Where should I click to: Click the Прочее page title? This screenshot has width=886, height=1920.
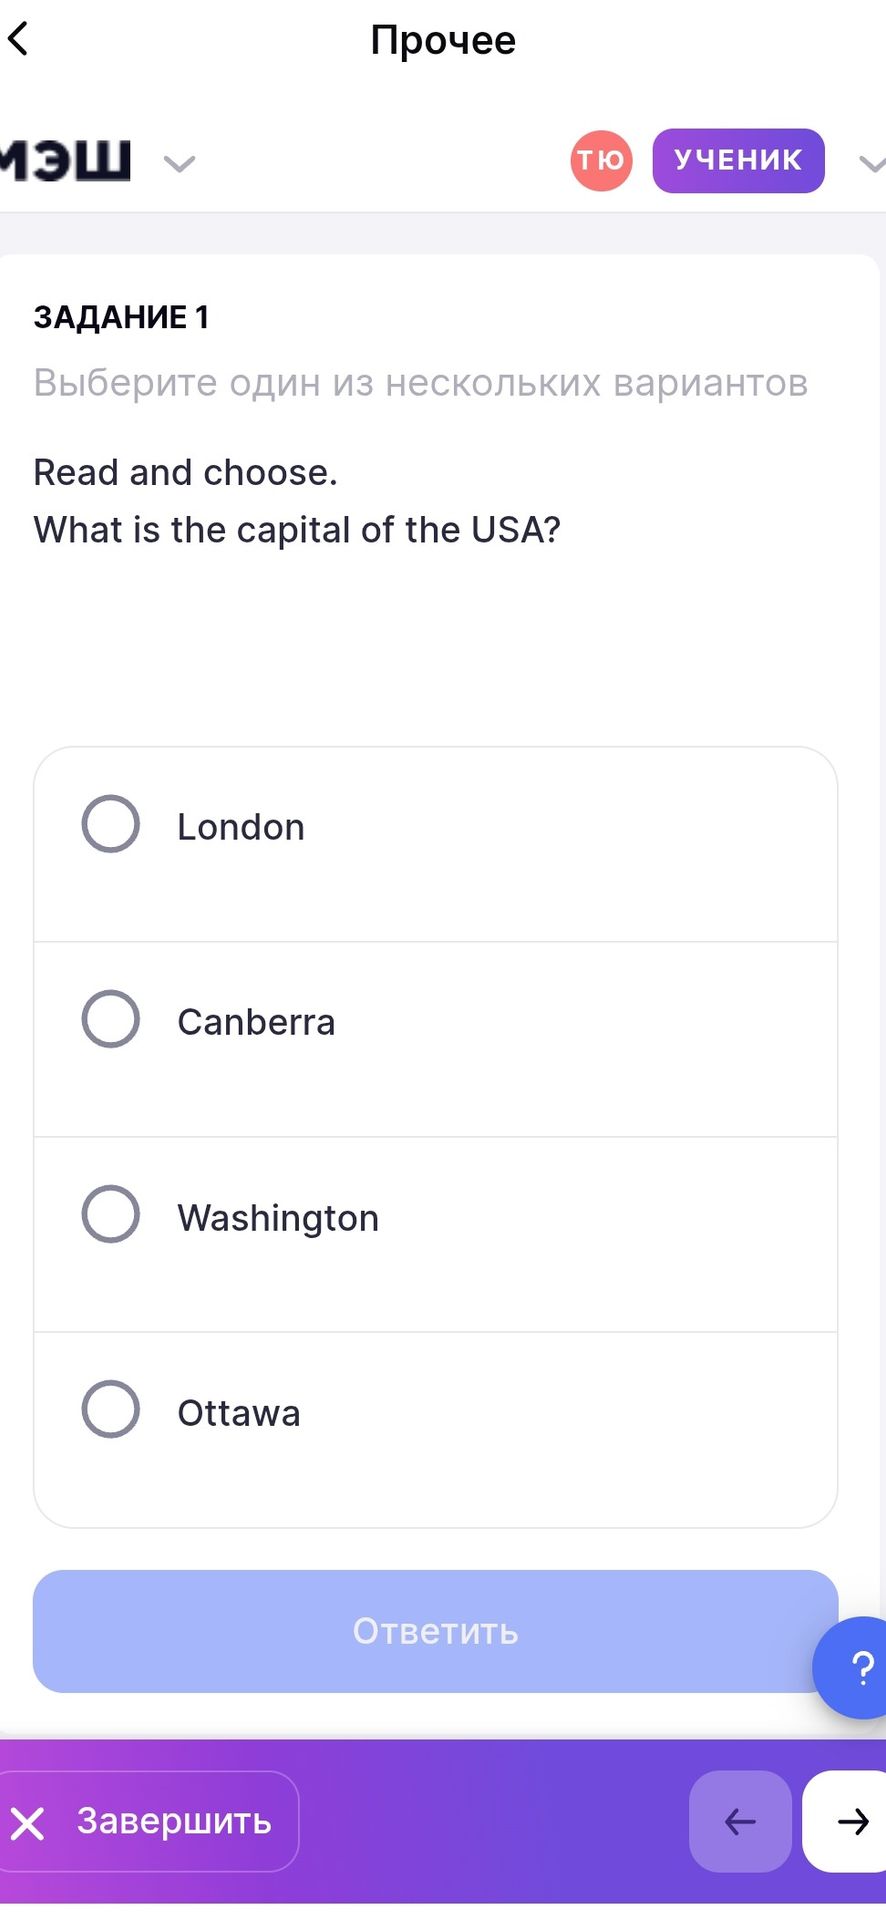pyautogui.click(x=443, y=40)
